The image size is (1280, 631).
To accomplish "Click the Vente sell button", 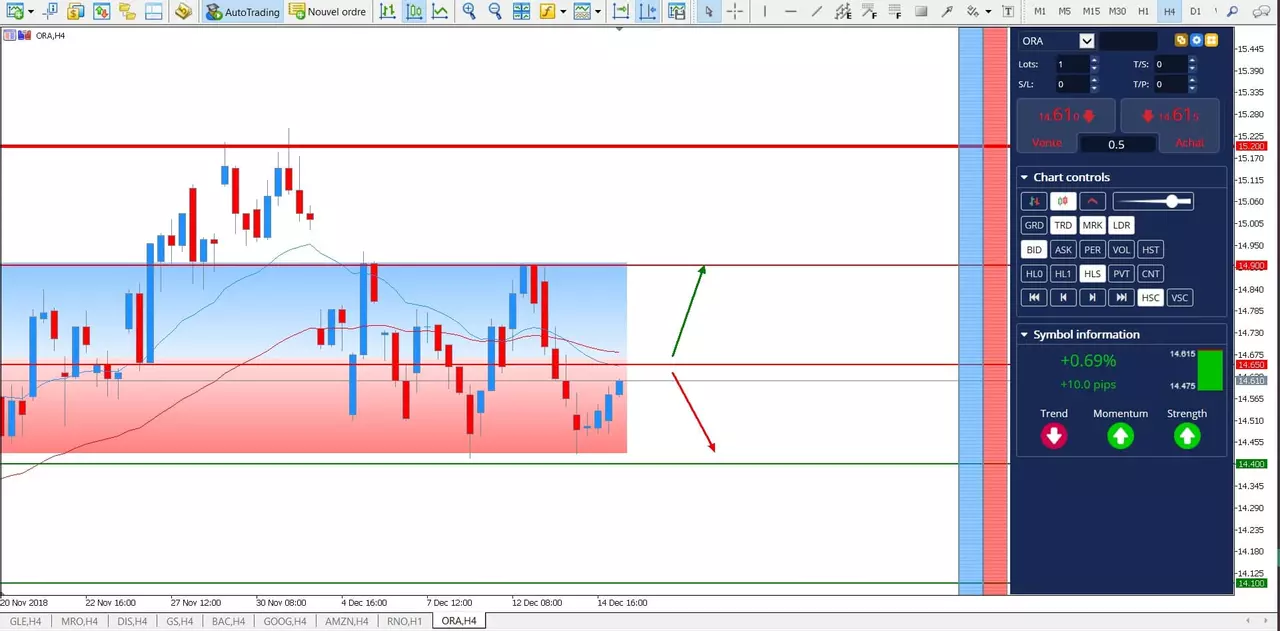I will click(x=1047, y=143).
